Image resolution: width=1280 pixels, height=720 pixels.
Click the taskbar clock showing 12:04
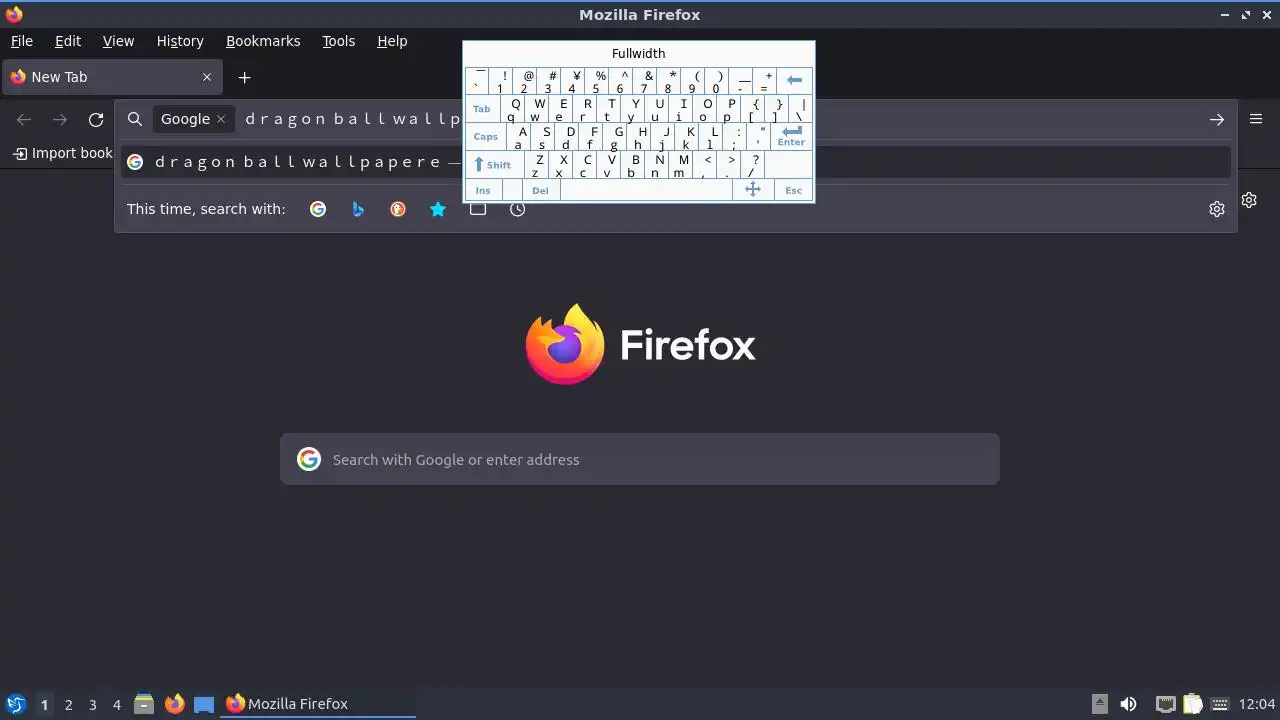pos(1257,704)
